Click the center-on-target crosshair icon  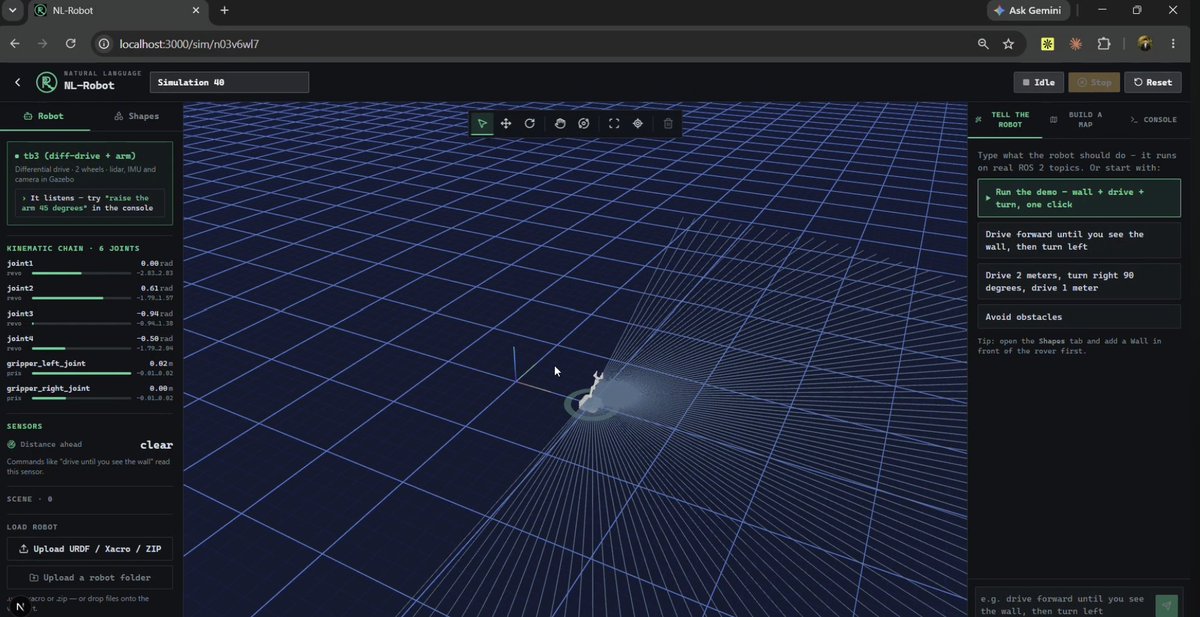(x=638, y=124)
